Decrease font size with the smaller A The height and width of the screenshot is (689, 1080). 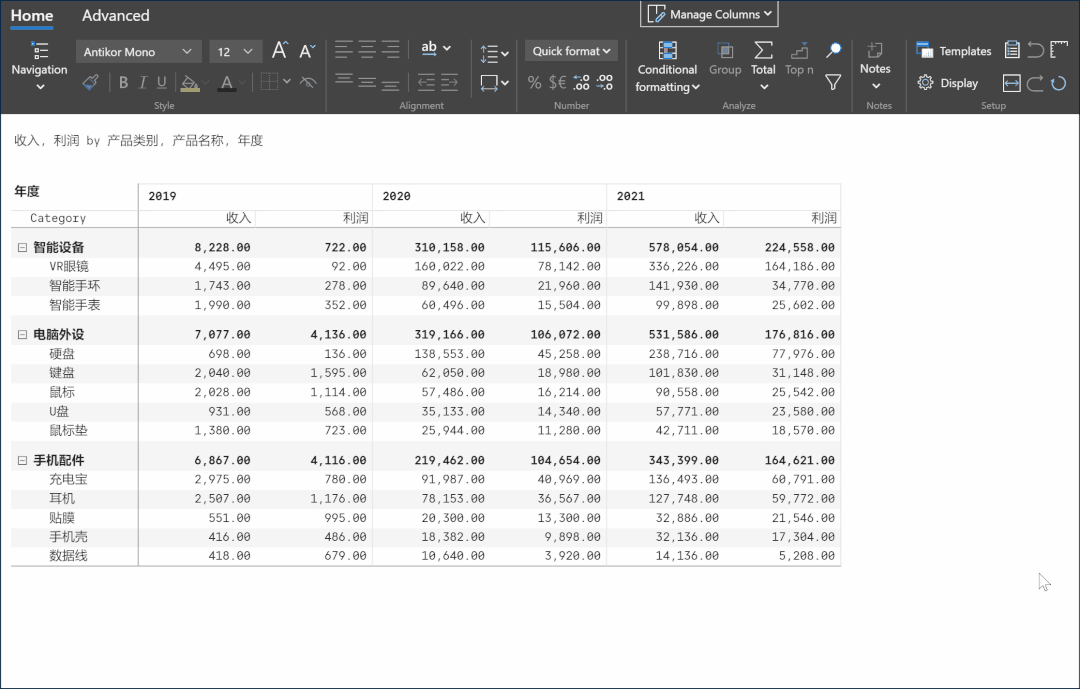307,50
